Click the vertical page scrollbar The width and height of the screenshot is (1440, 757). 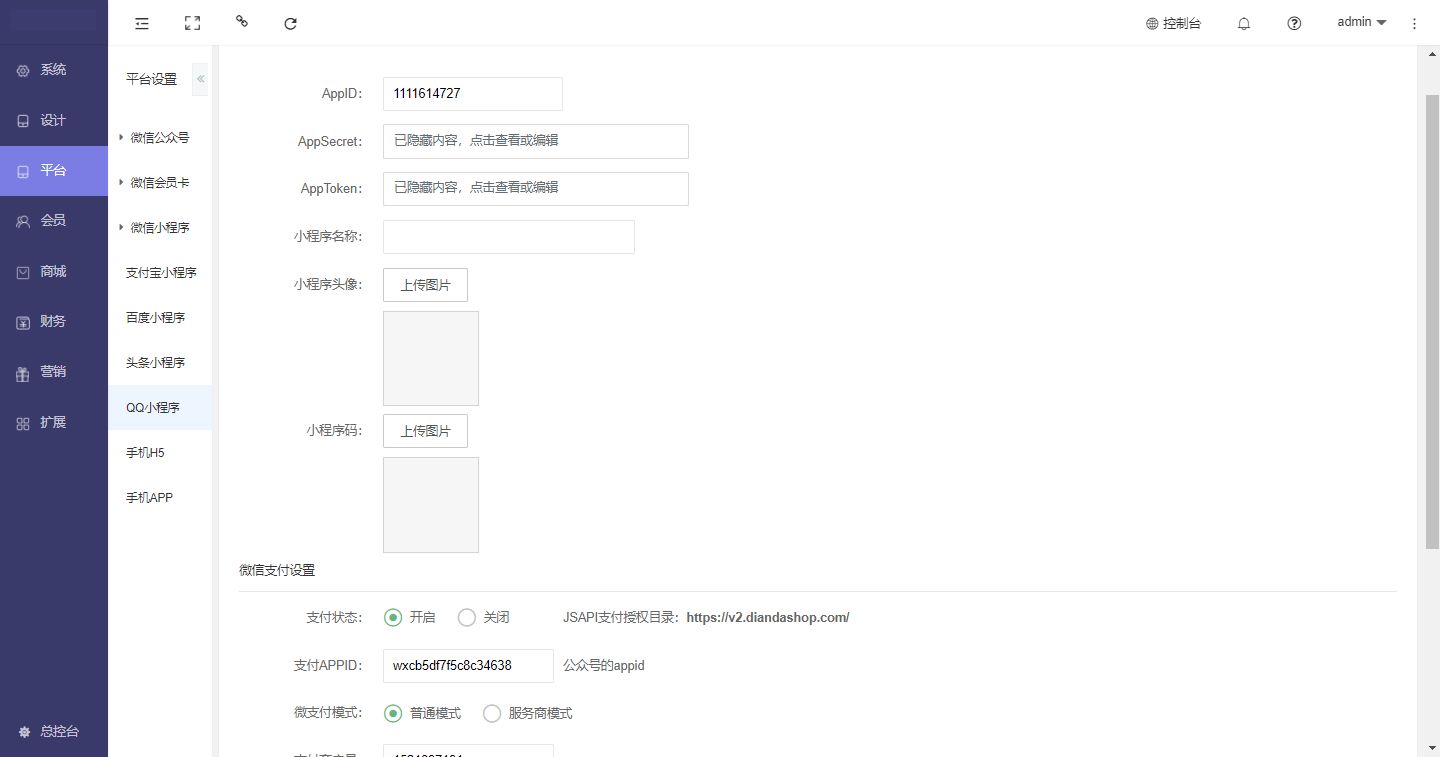click(1431, 320)
